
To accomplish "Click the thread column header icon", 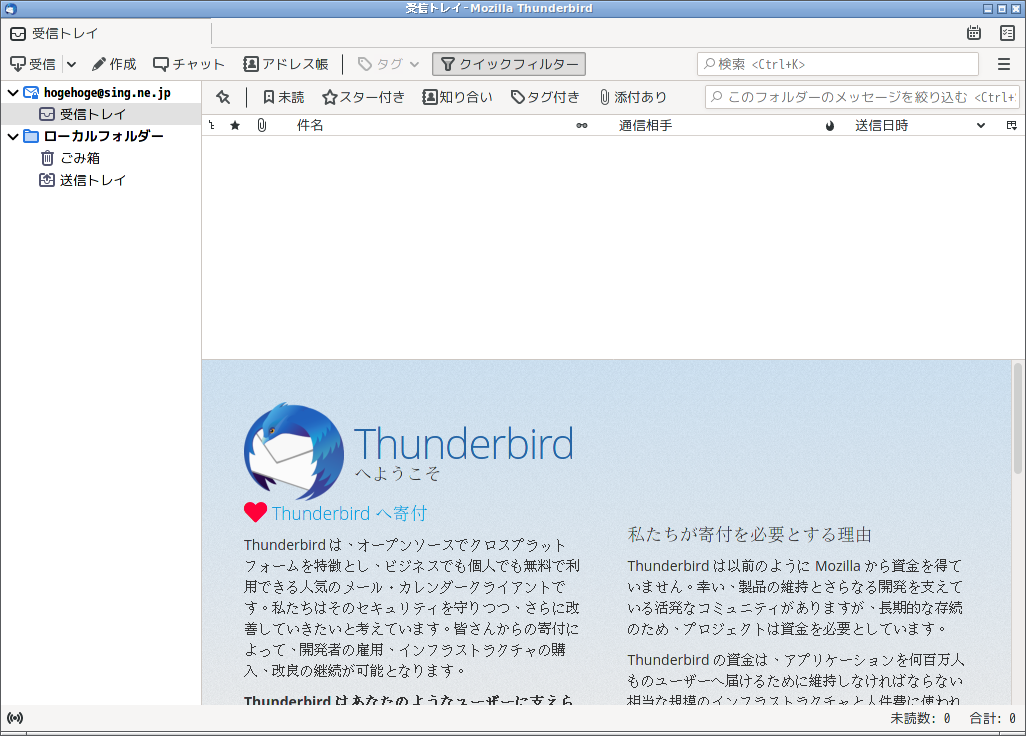I will (212, 126).
